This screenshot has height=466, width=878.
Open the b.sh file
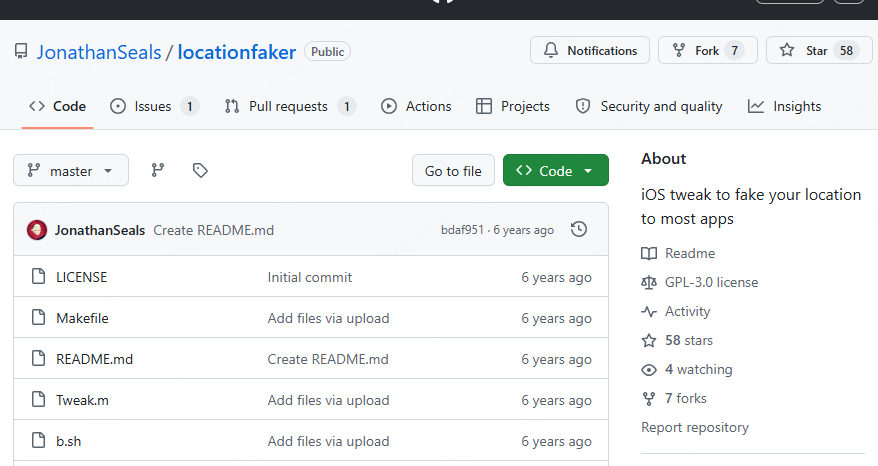click(68, 441)
